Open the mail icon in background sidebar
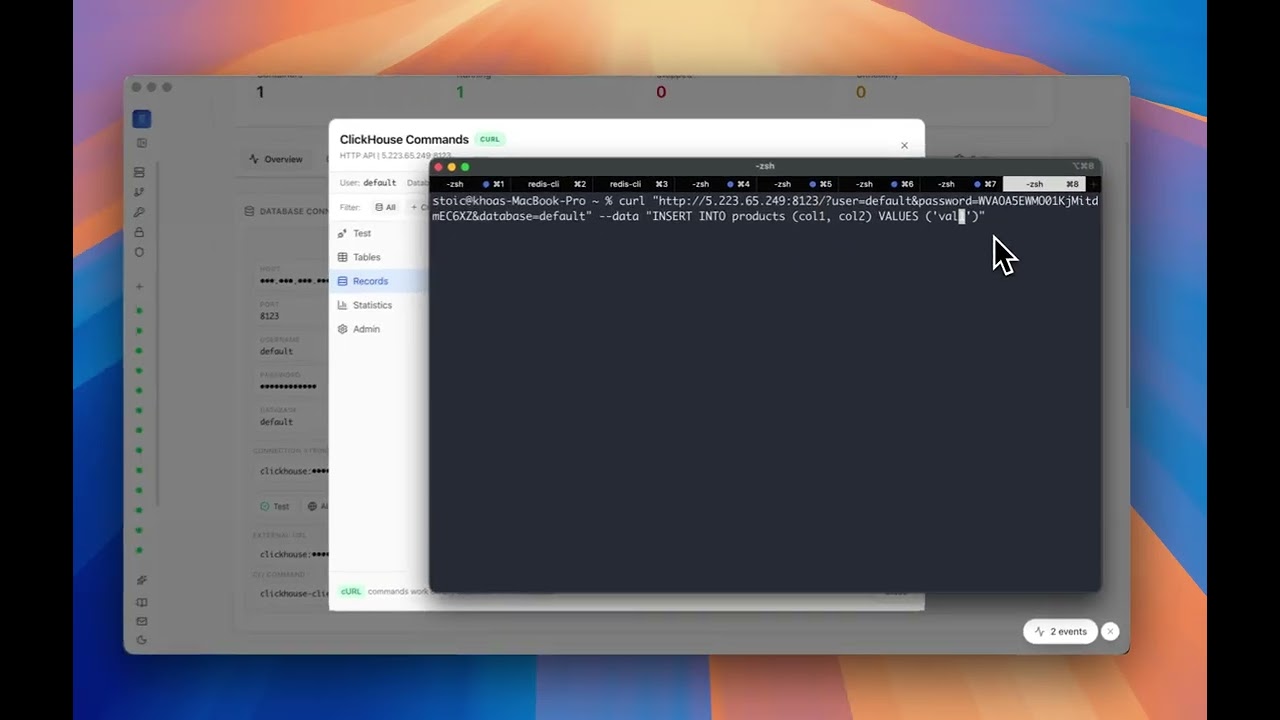This screenshot has height=720, width=1280. pos(141,621)
